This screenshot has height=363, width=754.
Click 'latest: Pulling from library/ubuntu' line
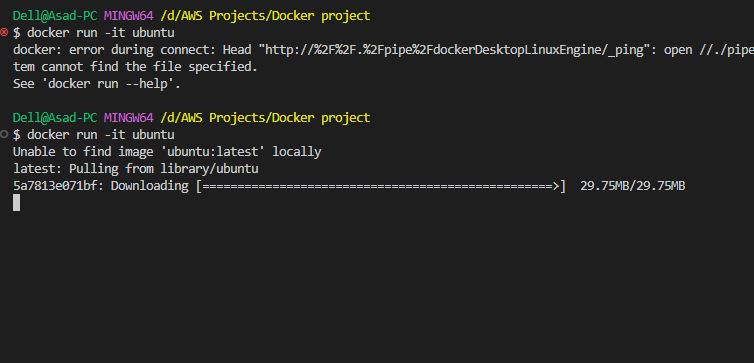(x=136, y=169)
